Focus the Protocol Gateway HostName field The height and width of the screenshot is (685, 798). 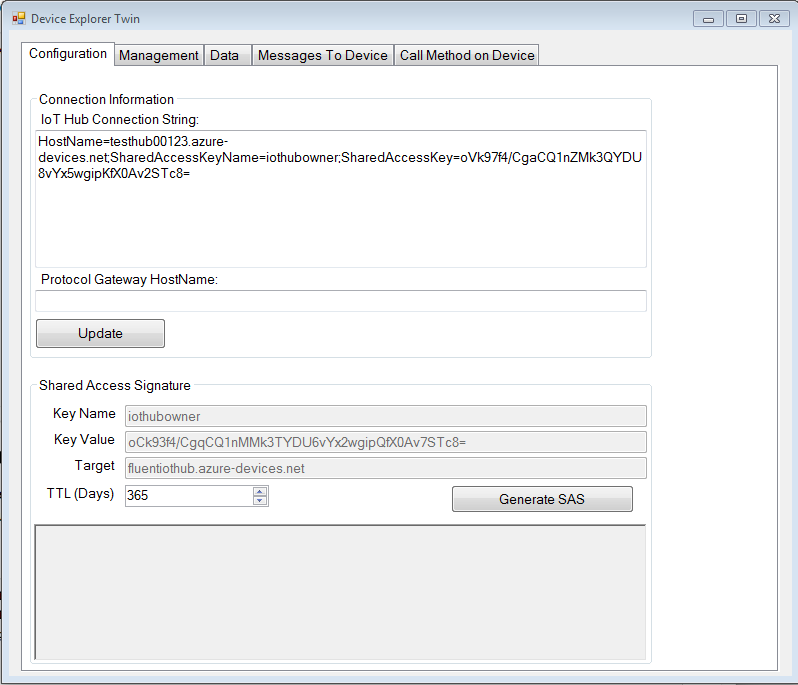(341, 301)
